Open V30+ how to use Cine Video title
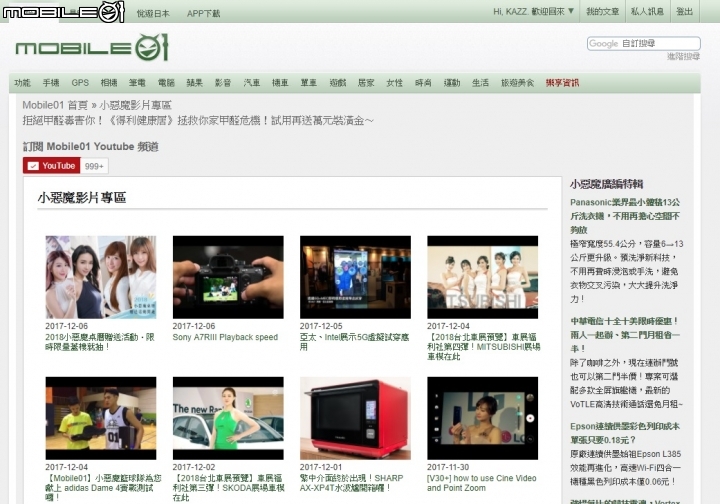 [x=482, y=483]
